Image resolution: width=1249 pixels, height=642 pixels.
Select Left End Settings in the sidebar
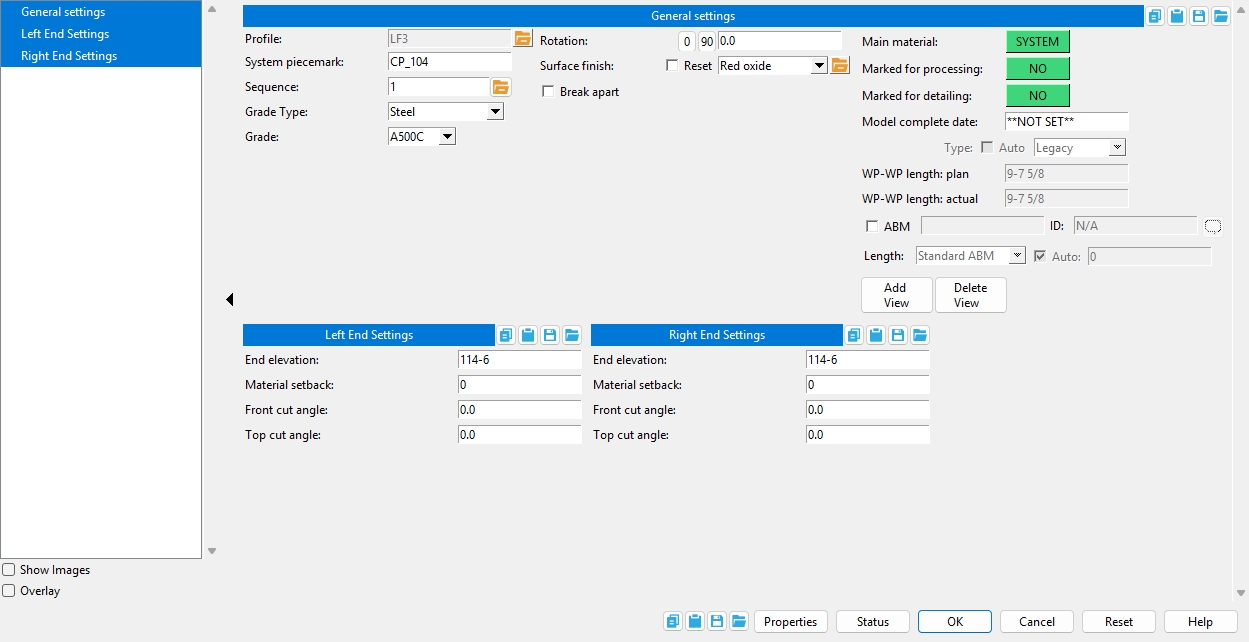pos(65,34)
